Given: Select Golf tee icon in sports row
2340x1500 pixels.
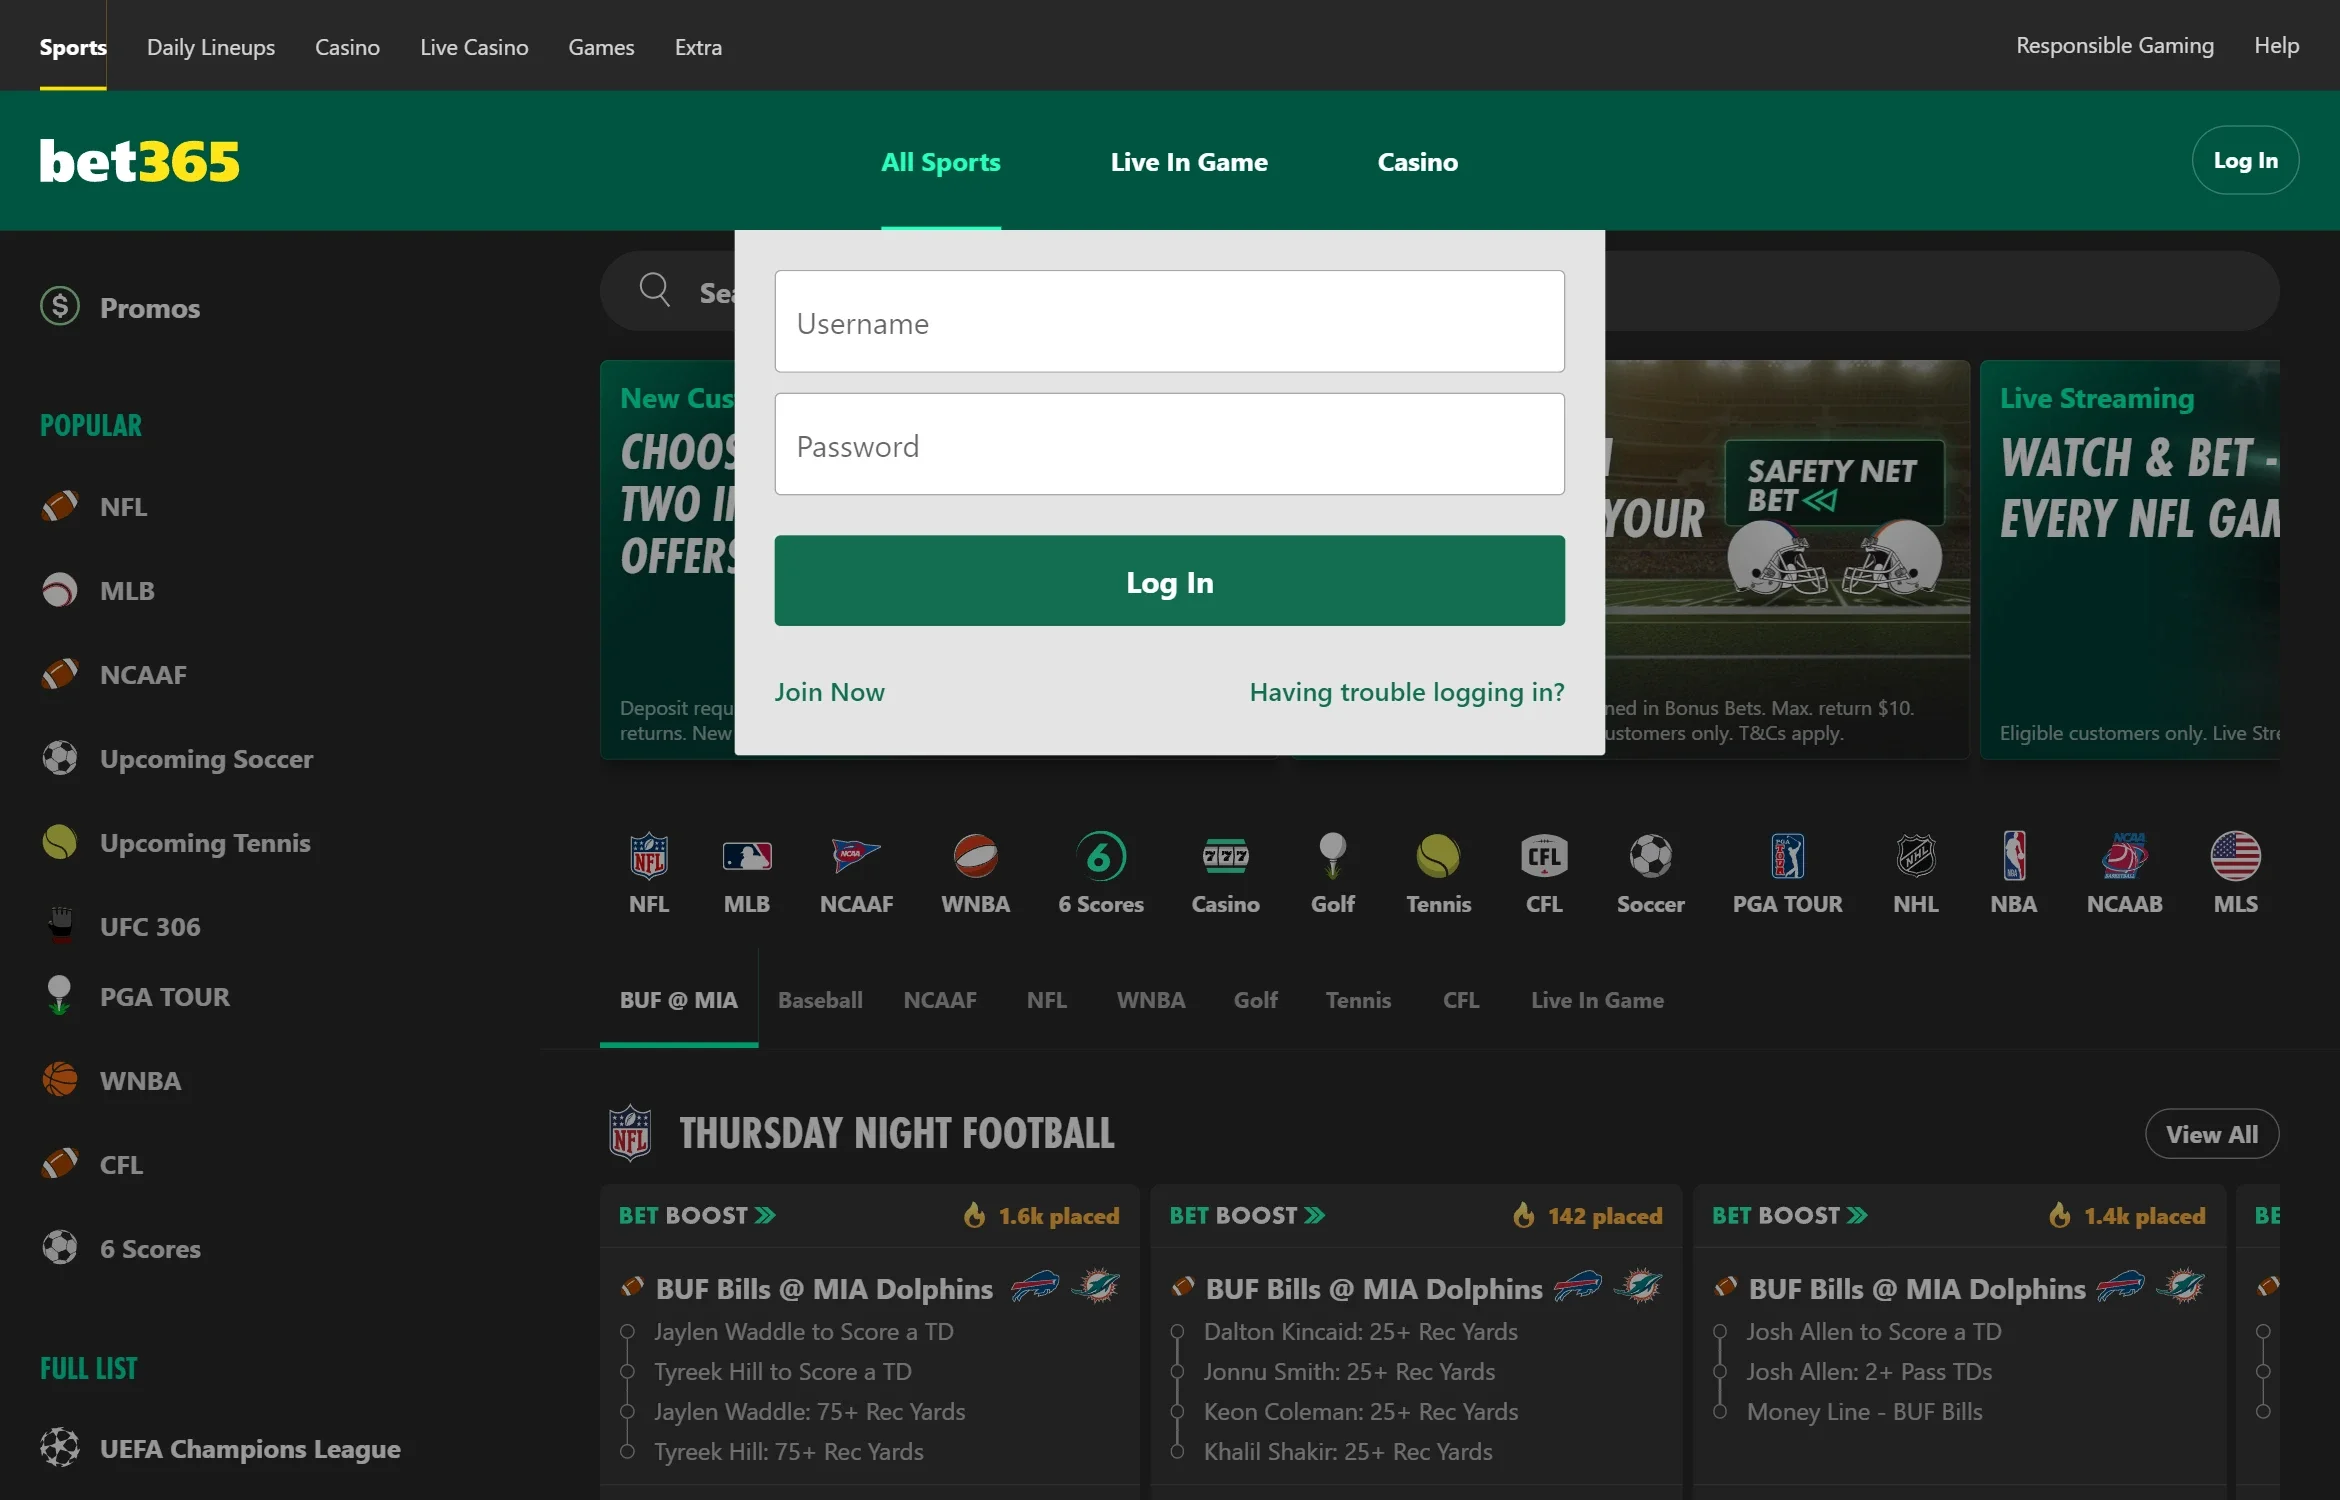Looking at the screenshot, I should click(1332, 856).
